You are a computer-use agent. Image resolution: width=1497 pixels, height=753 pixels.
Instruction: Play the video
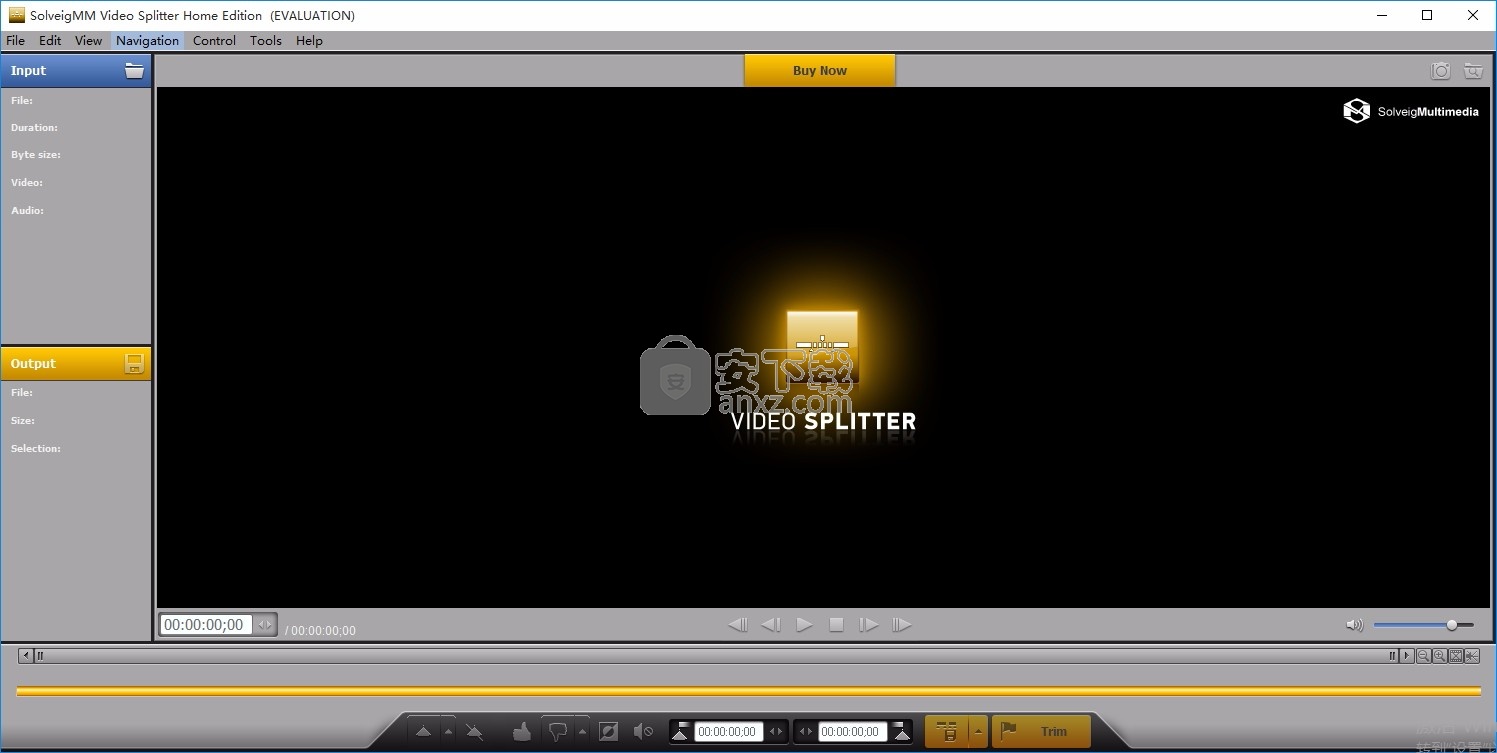(804, 625)
